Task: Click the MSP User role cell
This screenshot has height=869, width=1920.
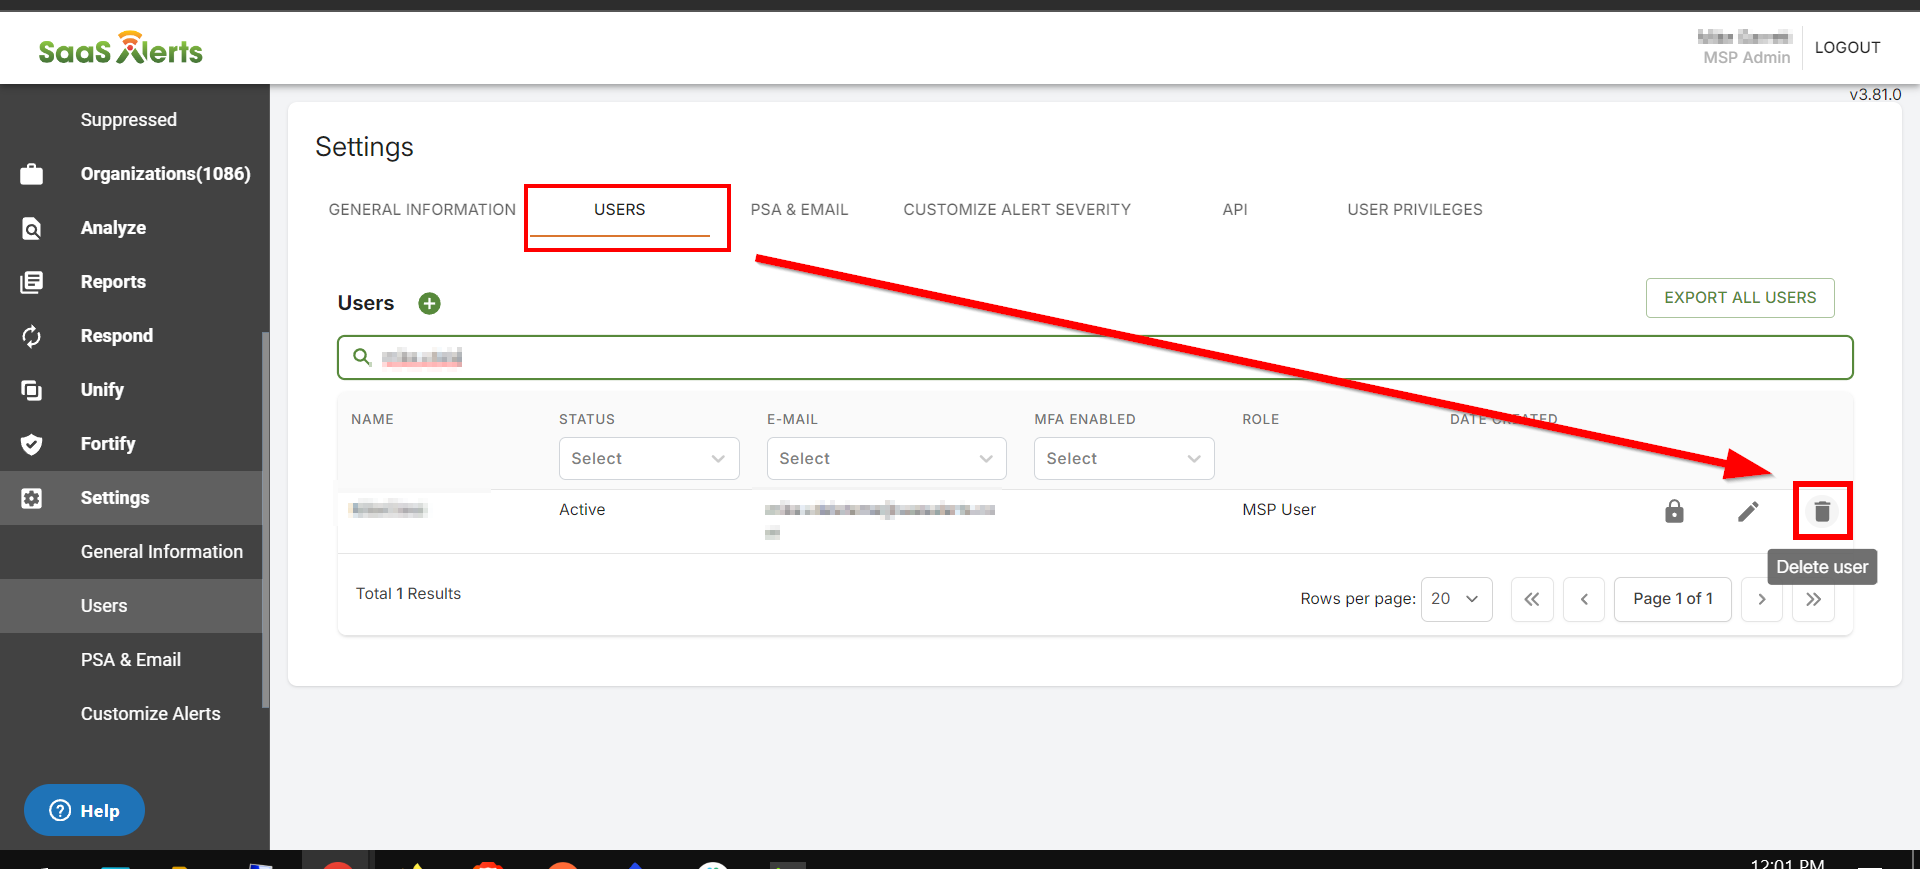Action: point(1279,510)
